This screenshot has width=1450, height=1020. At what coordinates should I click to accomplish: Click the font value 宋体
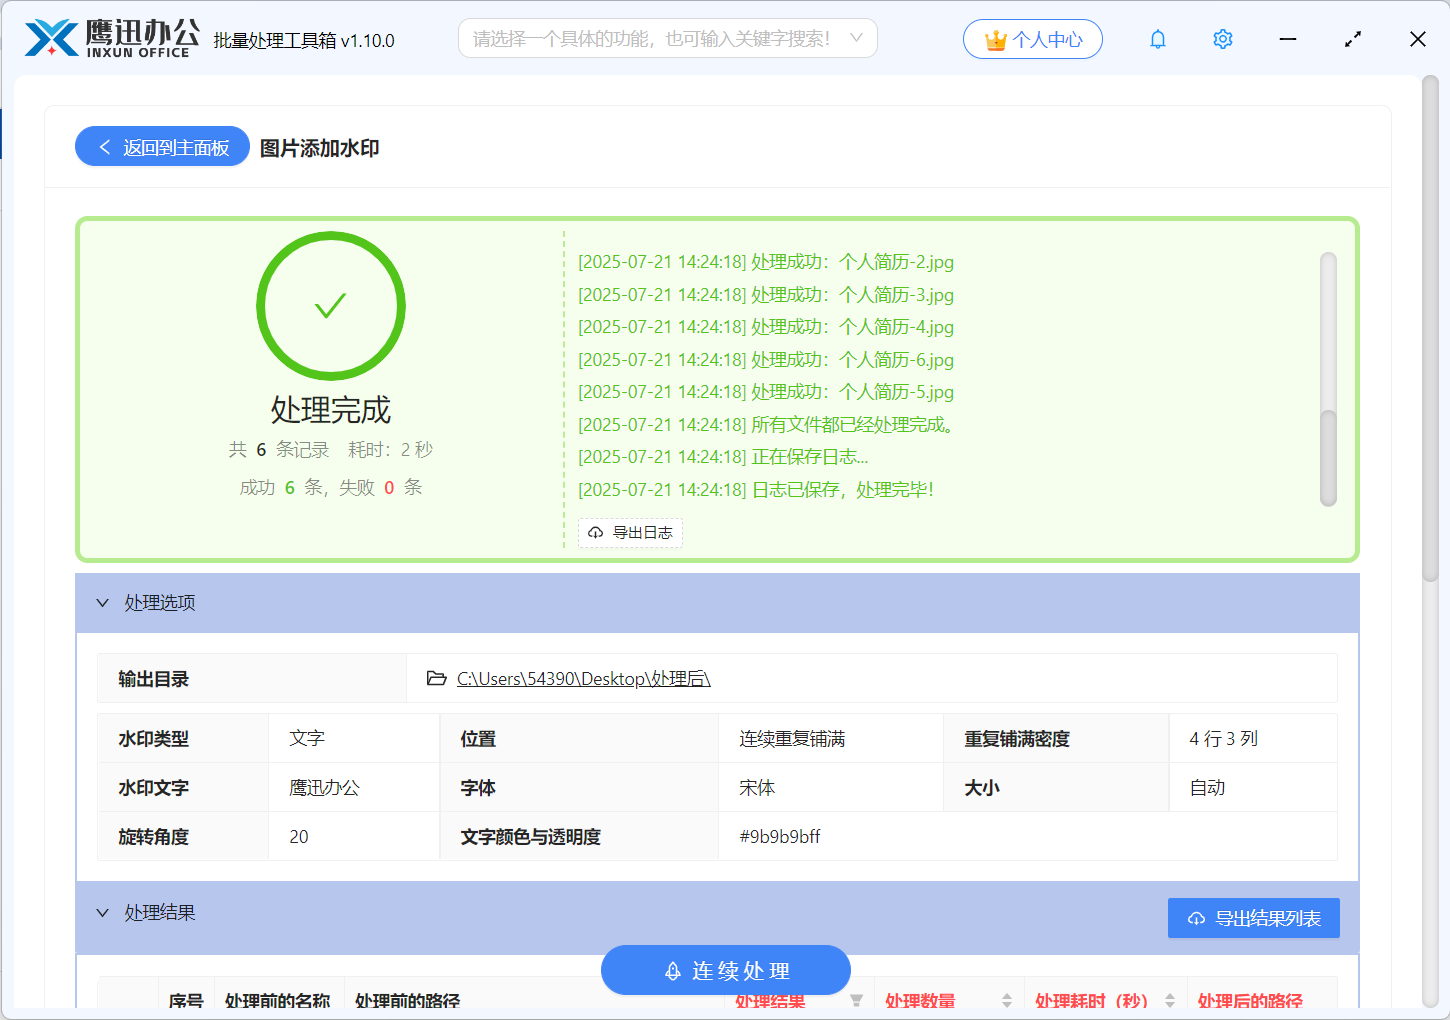click(757, 788)
